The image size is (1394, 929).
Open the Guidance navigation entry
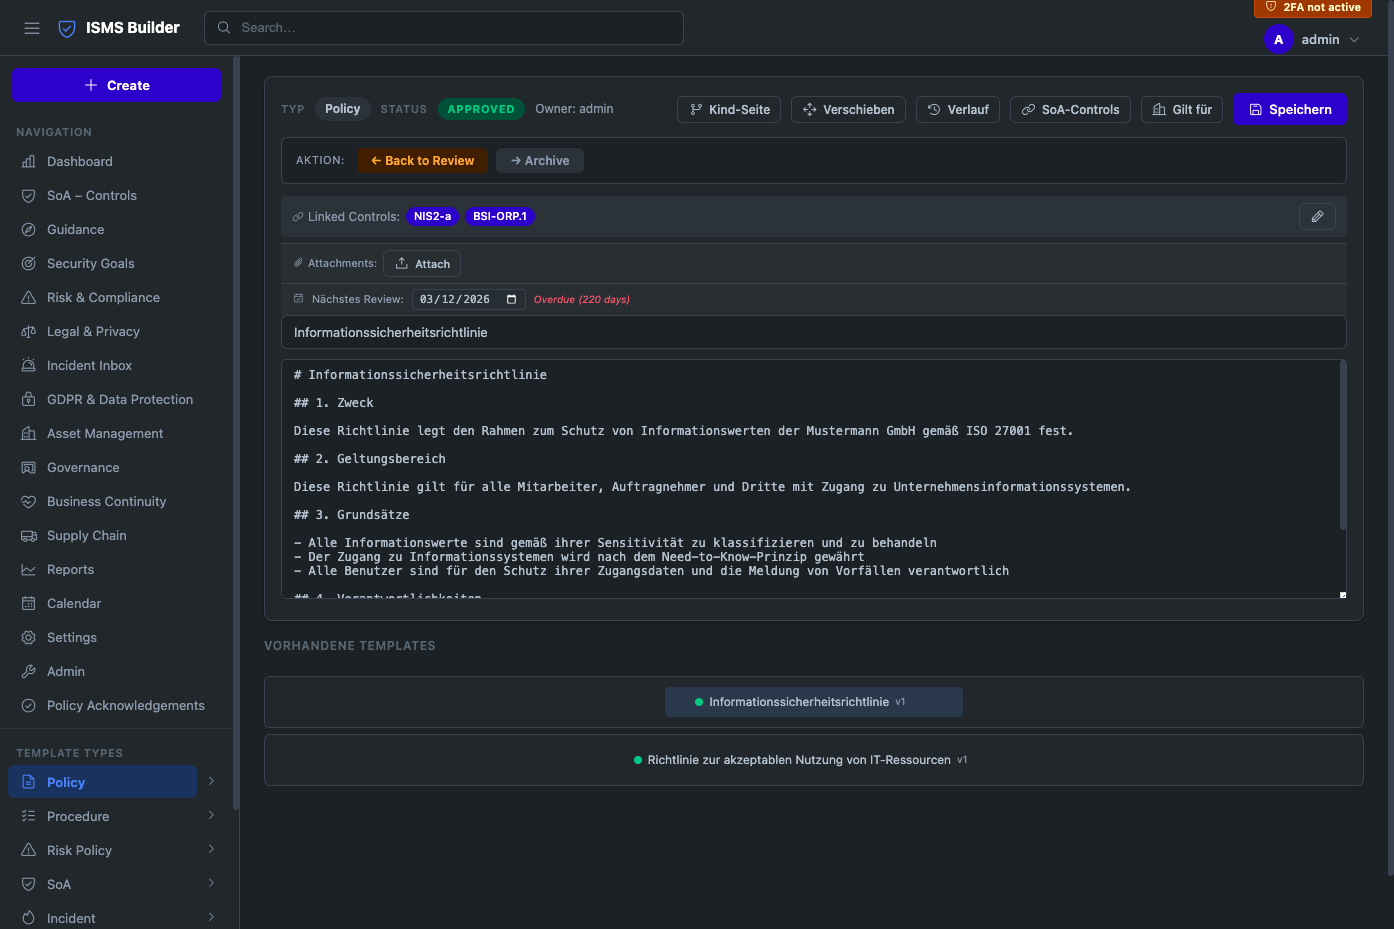[118, 230]
